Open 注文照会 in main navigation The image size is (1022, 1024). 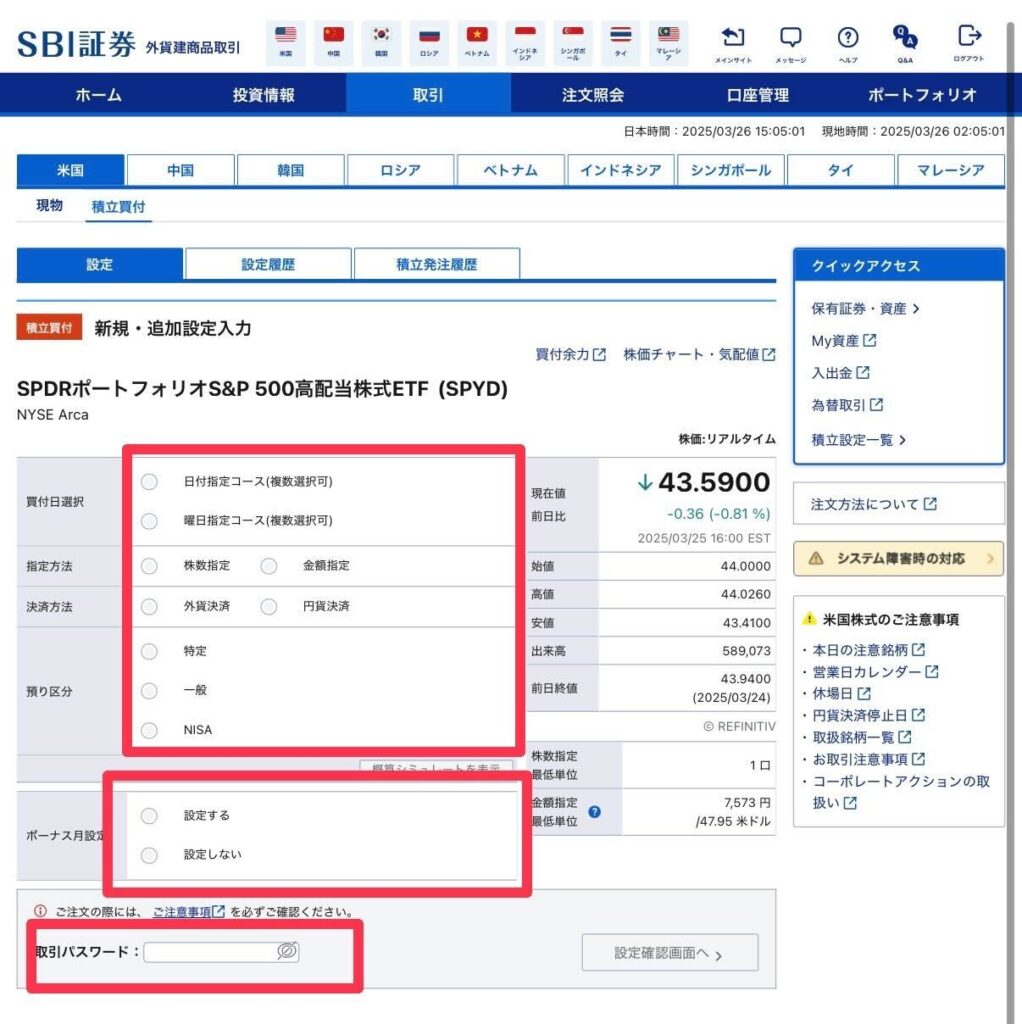tap(593, 95)
